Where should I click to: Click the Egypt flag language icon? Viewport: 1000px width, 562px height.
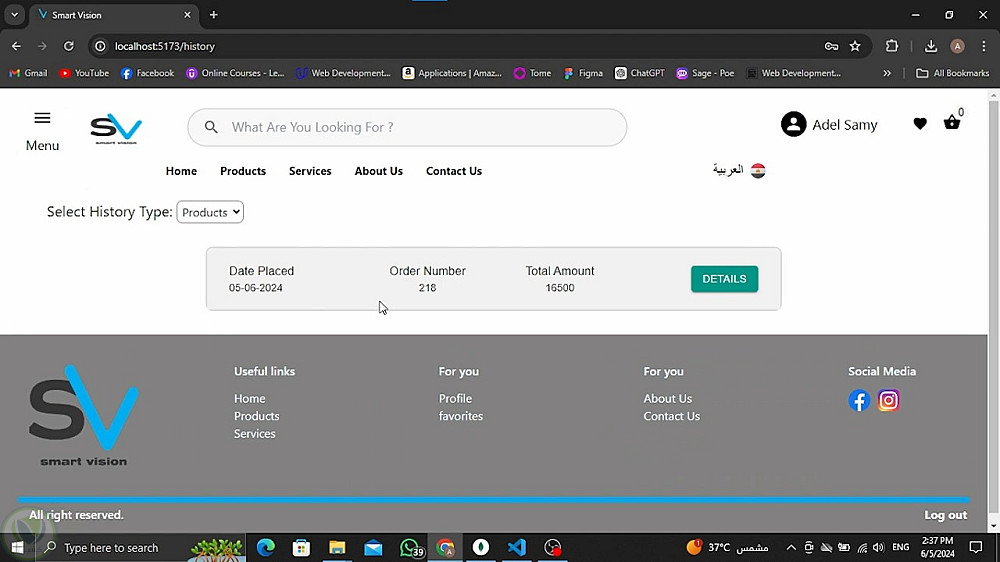(758, 170)
